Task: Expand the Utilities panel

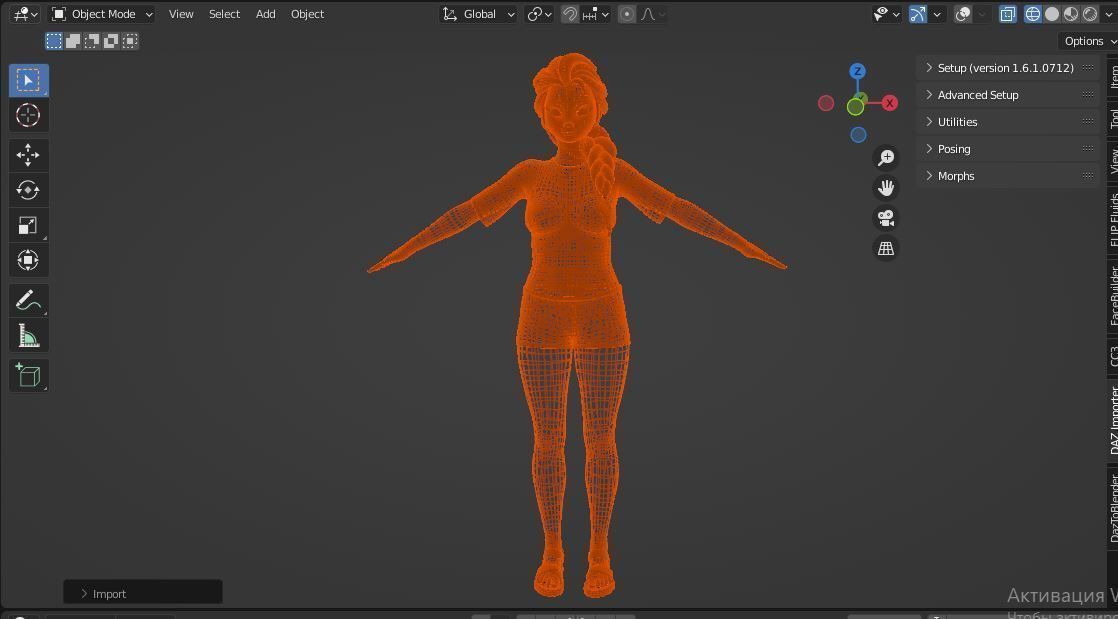Action: tap(1008, 122)
